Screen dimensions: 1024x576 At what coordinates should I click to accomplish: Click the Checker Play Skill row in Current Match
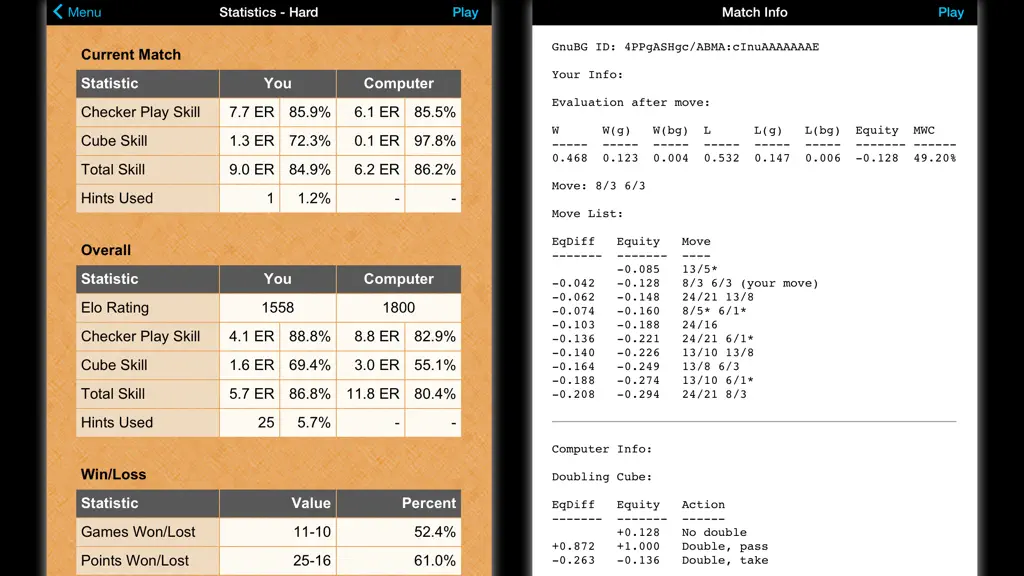coord(268,112)
